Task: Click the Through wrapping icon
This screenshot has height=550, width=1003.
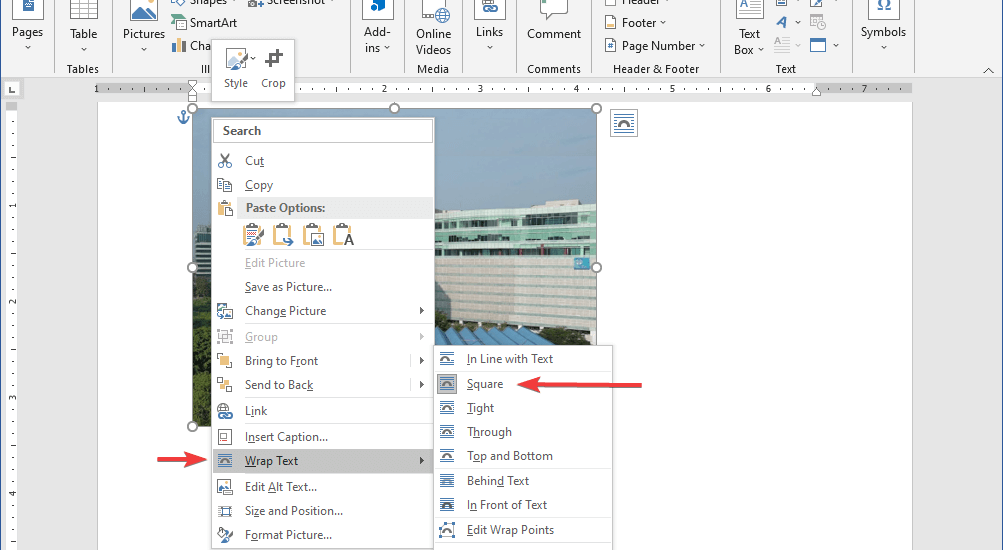Action: [447, 432]
